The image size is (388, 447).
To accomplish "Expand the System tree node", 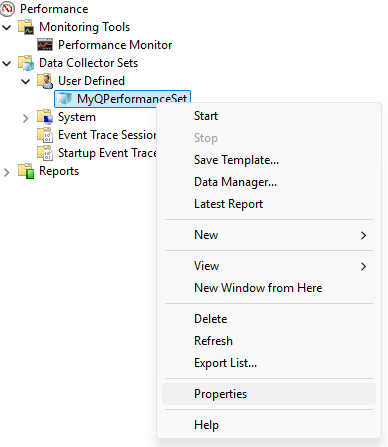I will click(26, 118).
